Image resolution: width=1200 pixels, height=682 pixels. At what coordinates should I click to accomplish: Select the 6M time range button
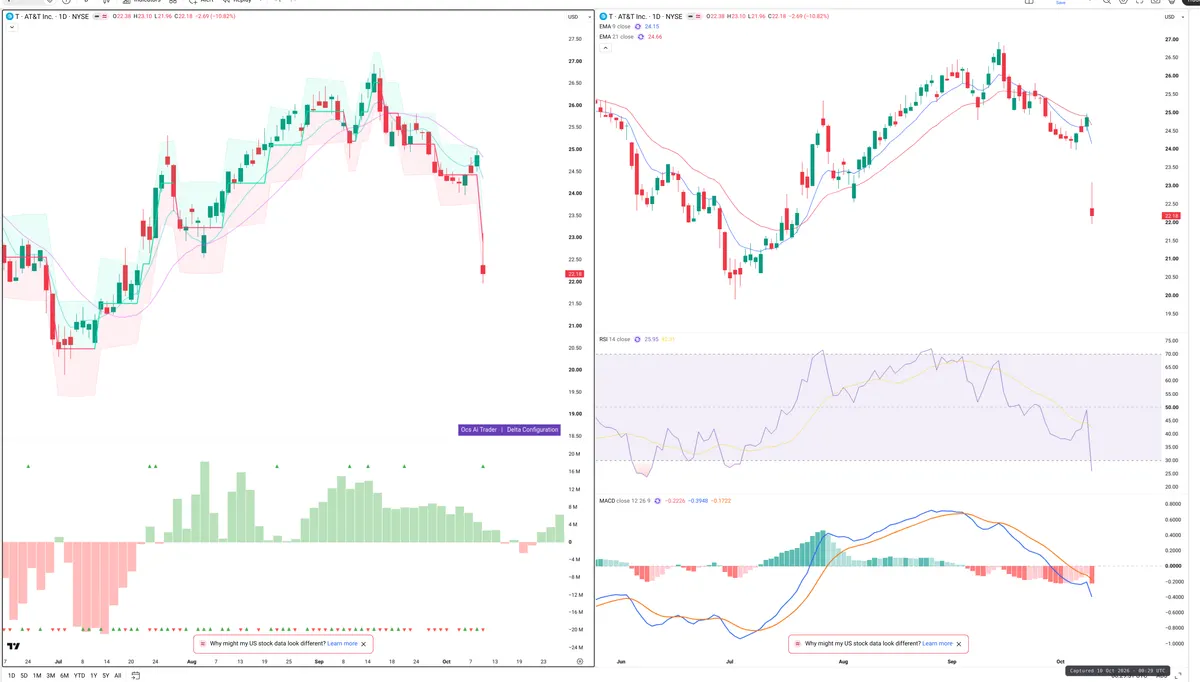(64, 676)
